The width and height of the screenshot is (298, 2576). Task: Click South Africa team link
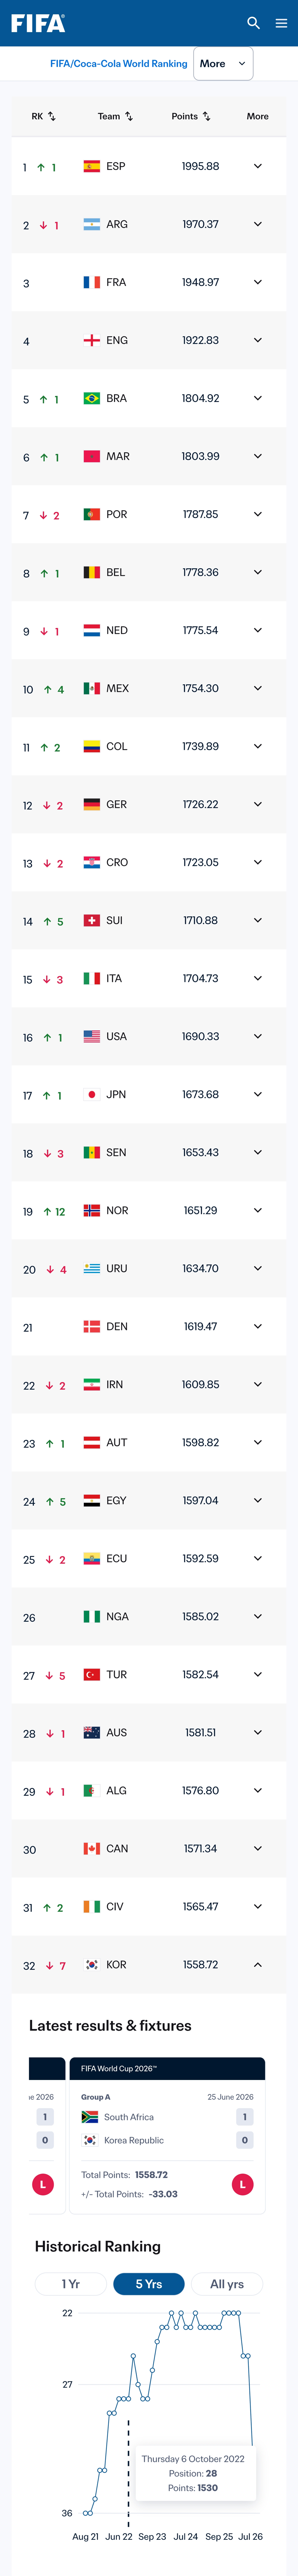(129, 2116)
